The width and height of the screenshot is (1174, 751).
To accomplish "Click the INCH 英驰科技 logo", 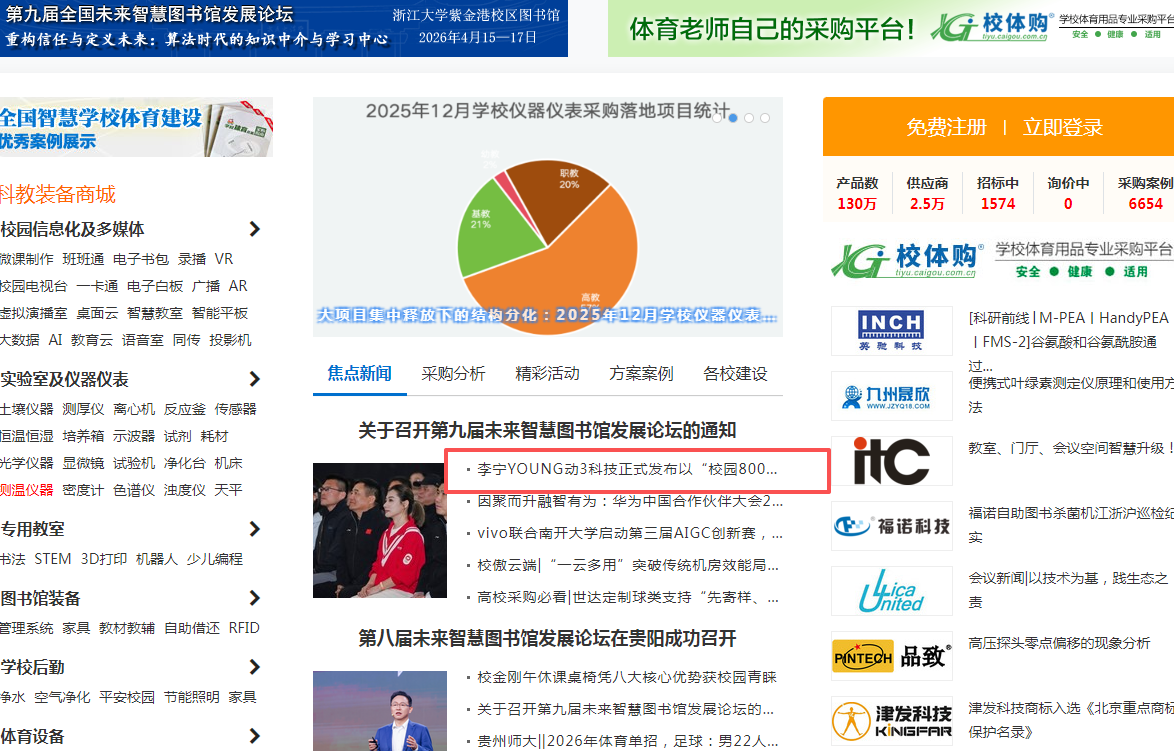I will [891, 330].
